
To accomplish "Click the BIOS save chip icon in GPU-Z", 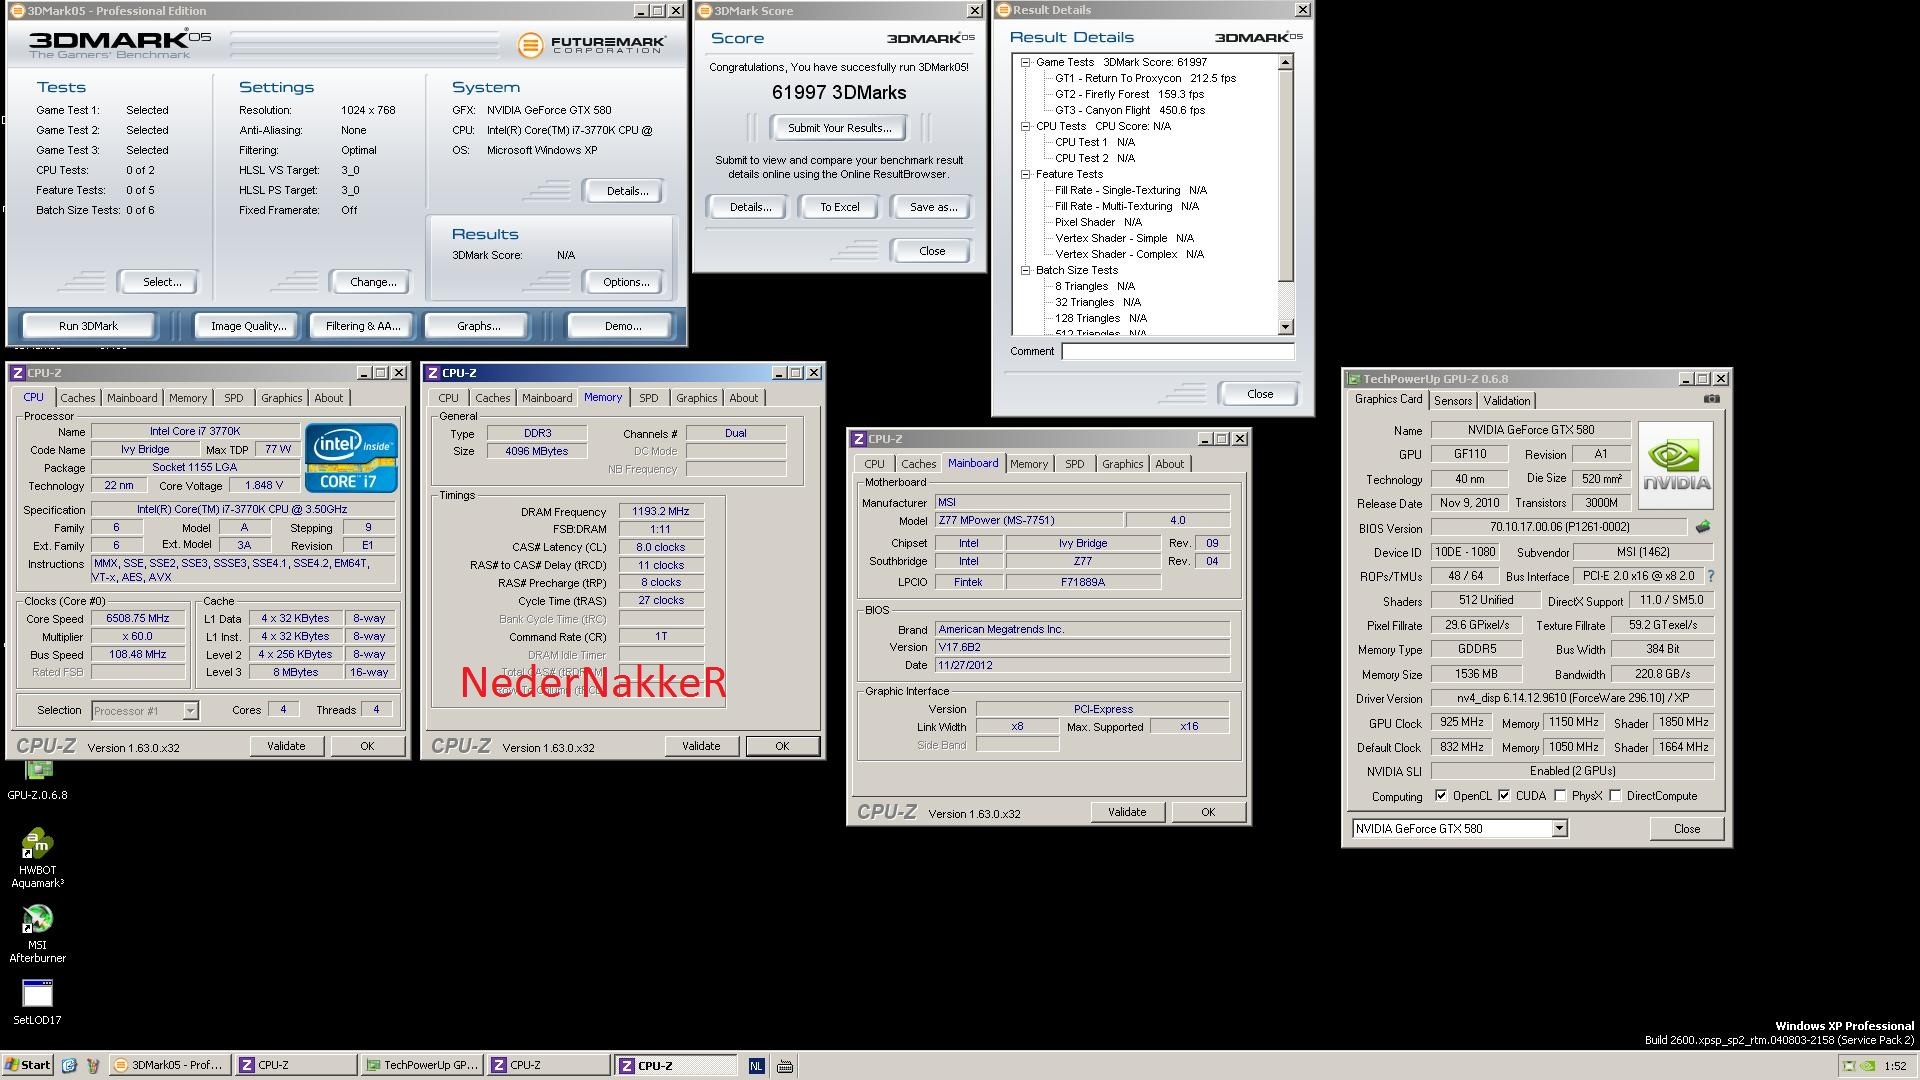I will point(1703,527).
